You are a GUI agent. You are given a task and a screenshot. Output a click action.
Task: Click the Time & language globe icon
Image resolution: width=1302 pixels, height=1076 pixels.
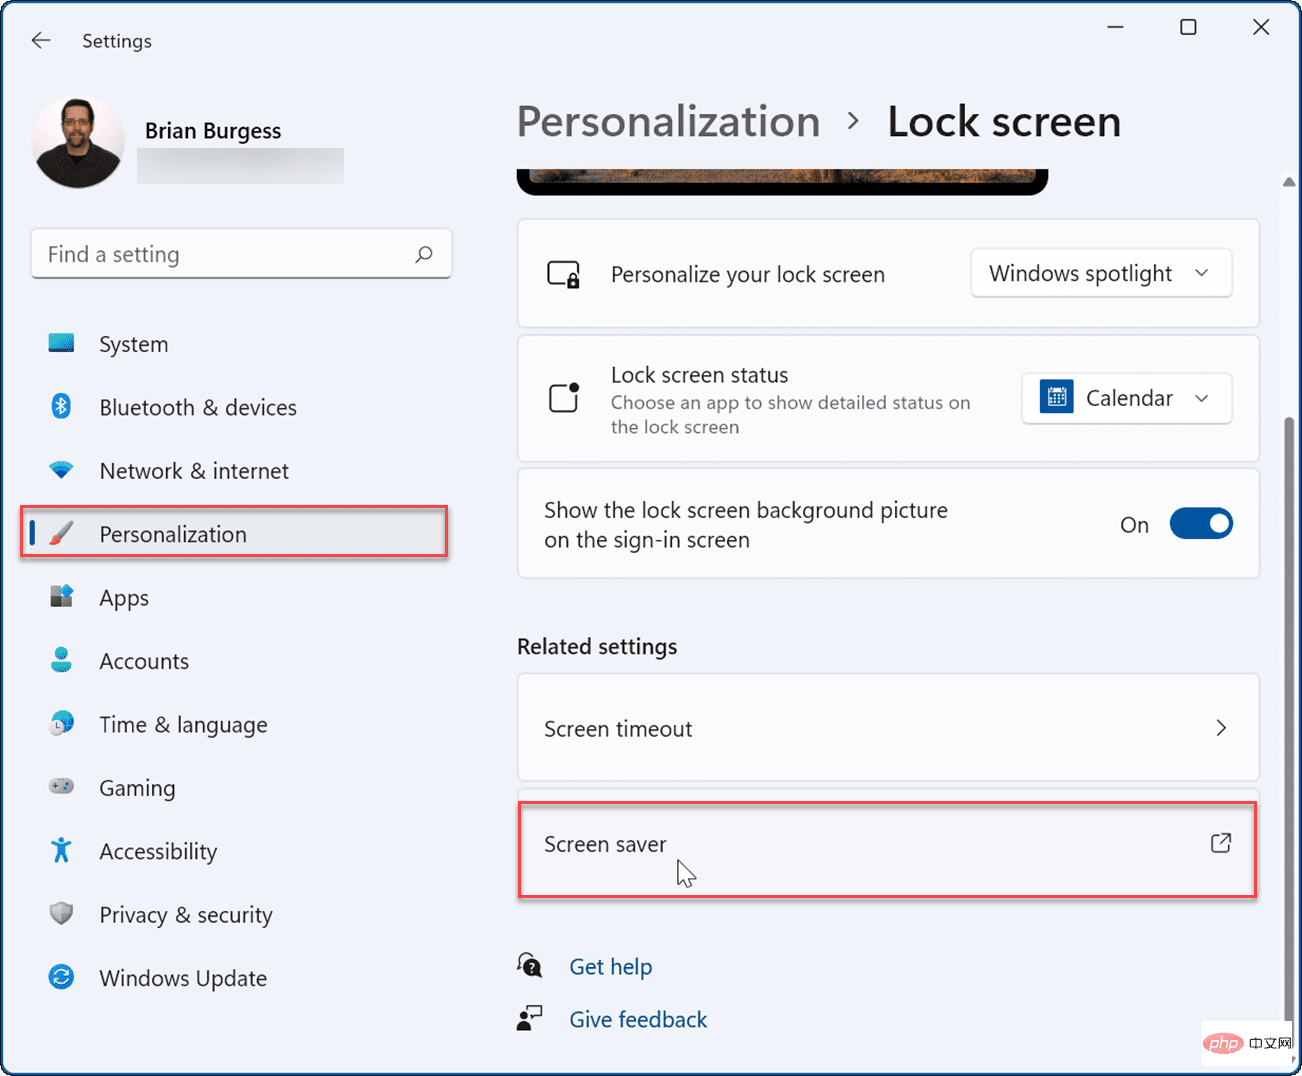tap(61, 723)
